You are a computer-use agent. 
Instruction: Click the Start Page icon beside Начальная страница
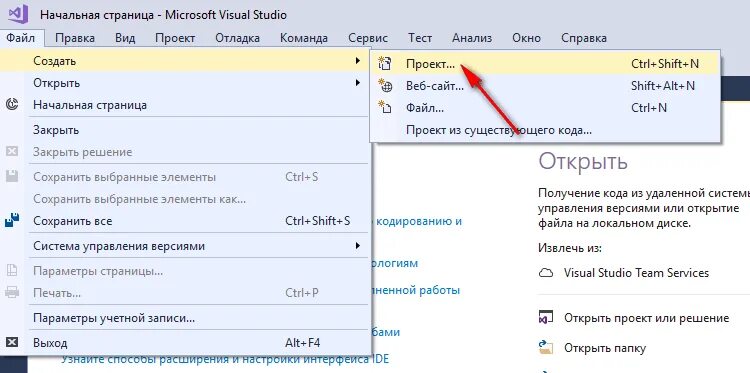(12, 105)
